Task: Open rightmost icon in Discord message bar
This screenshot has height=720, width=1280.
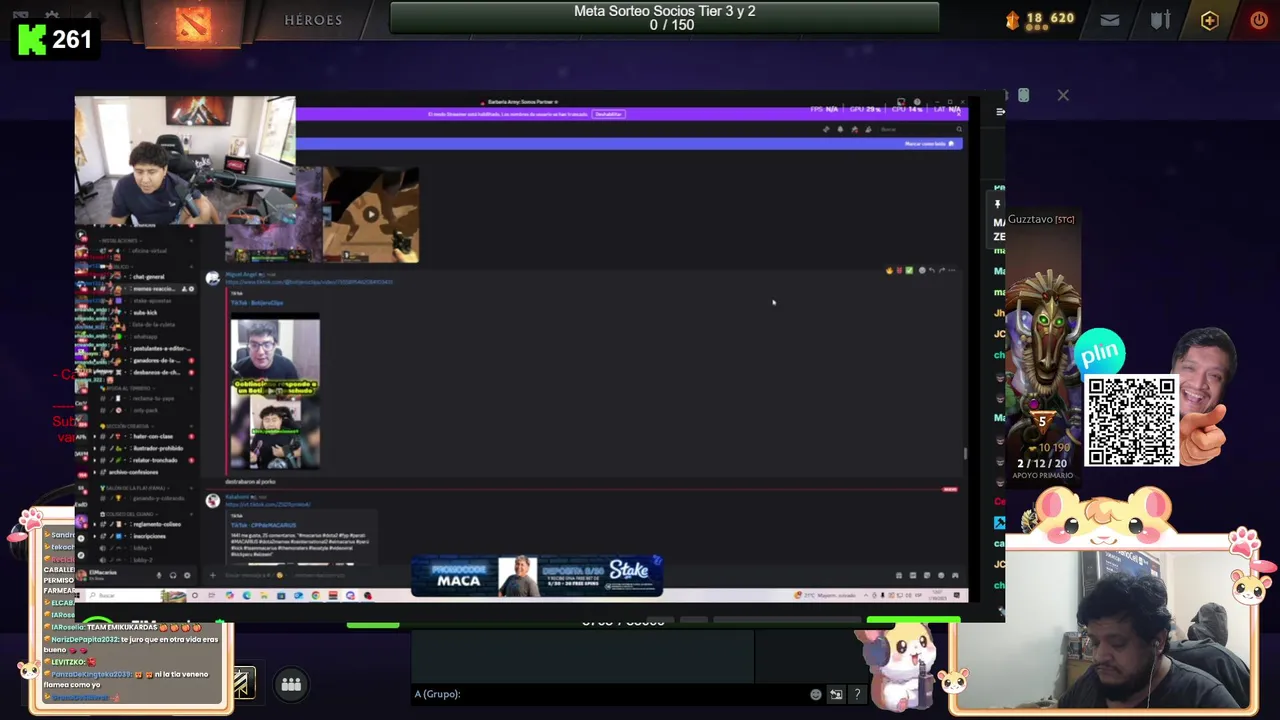Action: [955, 575]
